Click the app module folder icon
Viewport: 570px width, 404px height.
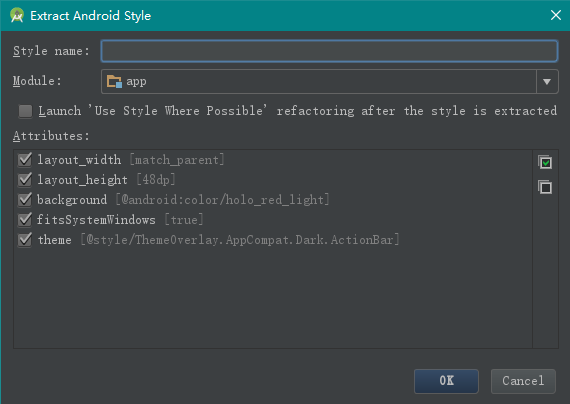(x=114, y=81)
